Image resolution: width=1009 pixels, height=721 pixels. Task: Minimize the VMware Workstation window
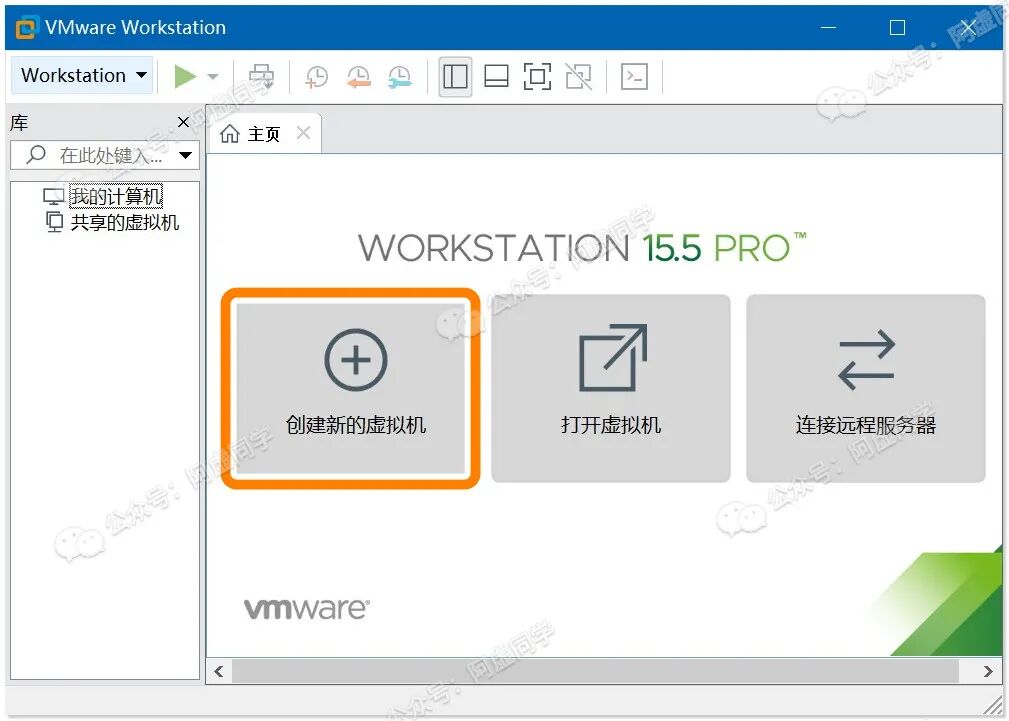[x=829, y=28]
